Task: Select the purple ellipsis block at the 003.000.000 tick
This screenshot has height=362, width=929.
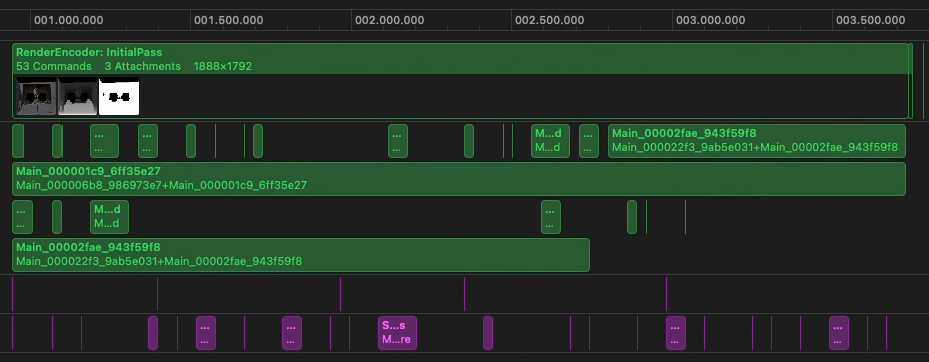Action: 676,333
